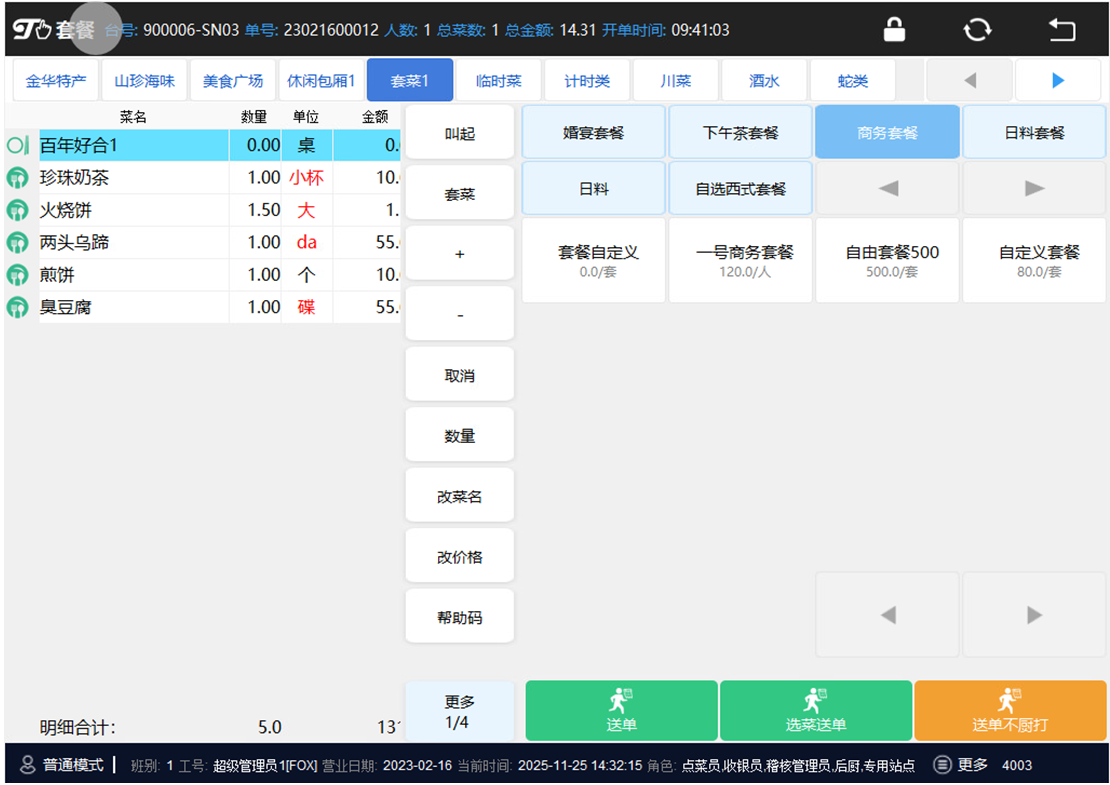Image resolution: width=1110 pixels, height=785 pixels.
Task: Switch to the 川菜 category tab
Action: pyautogui.click(x=676, y=81)
